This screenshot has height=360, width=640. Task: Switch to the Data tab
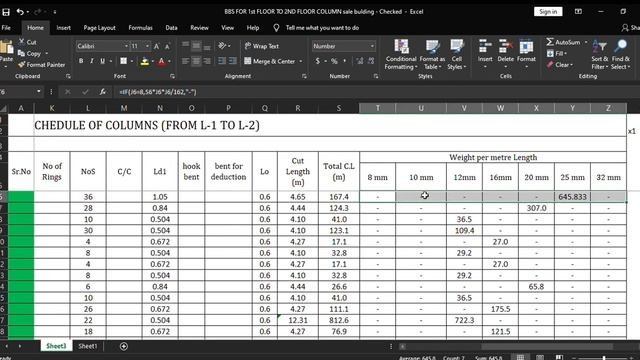[x=171, y=28]
